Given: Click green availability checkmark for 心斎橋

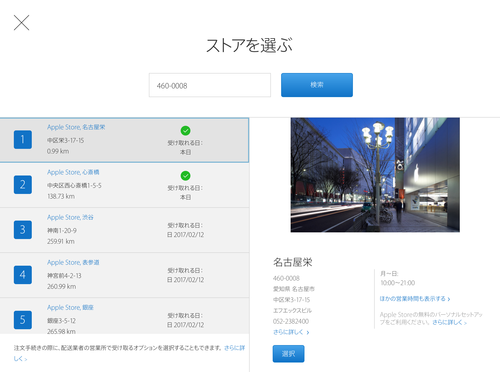Looking at the screenshot, I should 185,176.
